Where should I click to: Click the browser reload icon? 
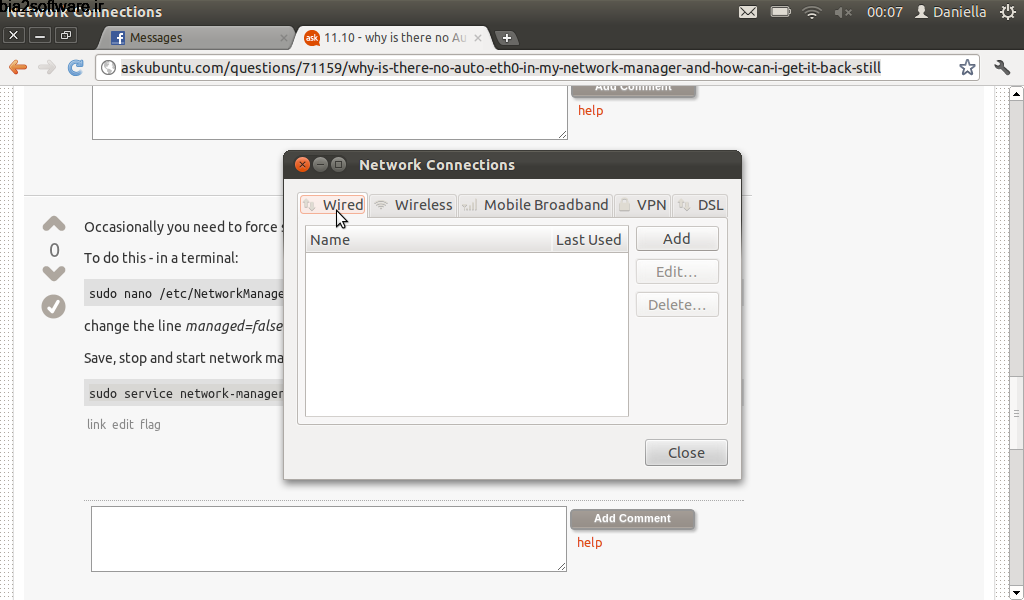pyautogui.click(x=75, y=68)
